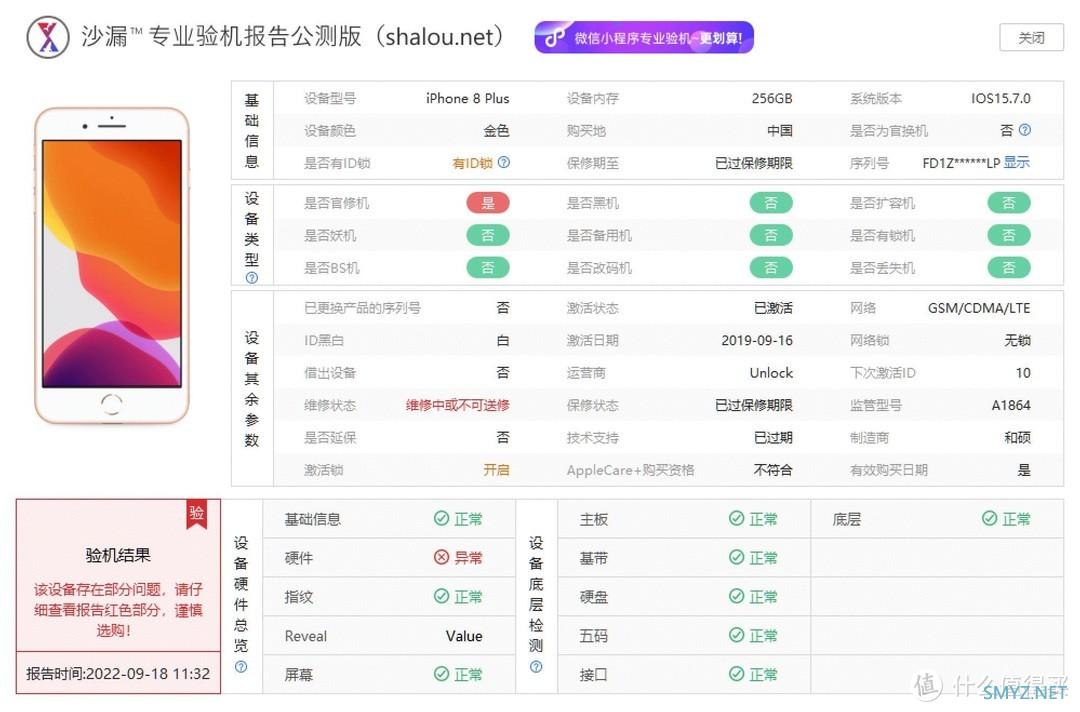Image resolution: width=1080 pixels, height=712 pixels.
Task: Click the green 否 badge for 是否备用机
Action: click(771, 235)
